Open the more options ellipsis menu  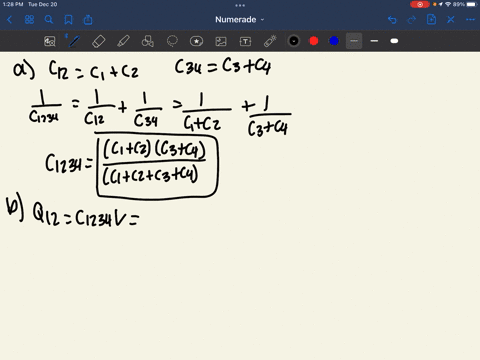(x=470, y=20)
